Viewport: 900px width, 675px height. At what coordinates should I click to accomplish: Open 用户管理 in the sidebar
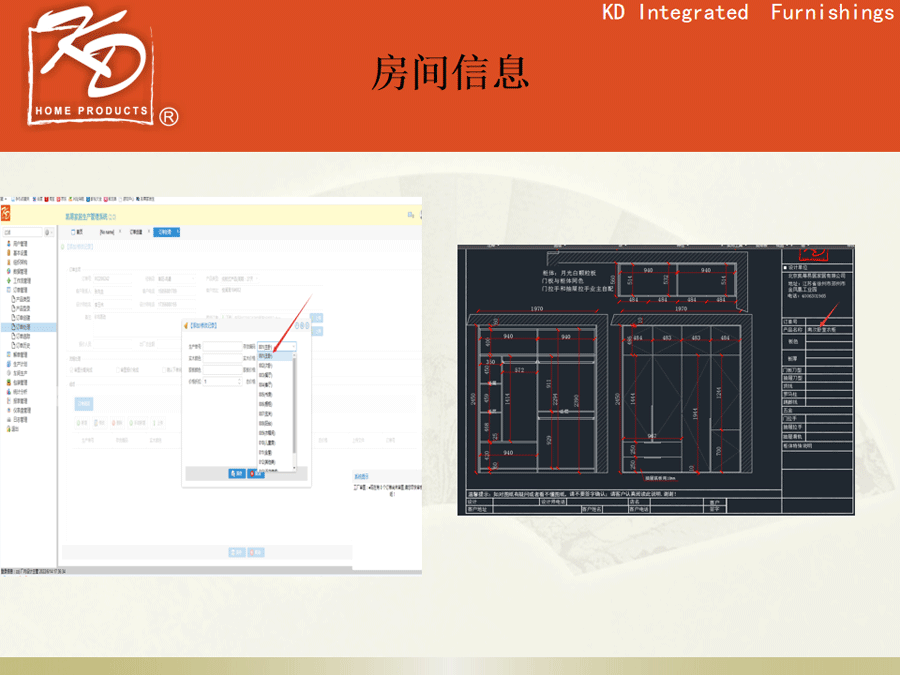tap(18, 243)
